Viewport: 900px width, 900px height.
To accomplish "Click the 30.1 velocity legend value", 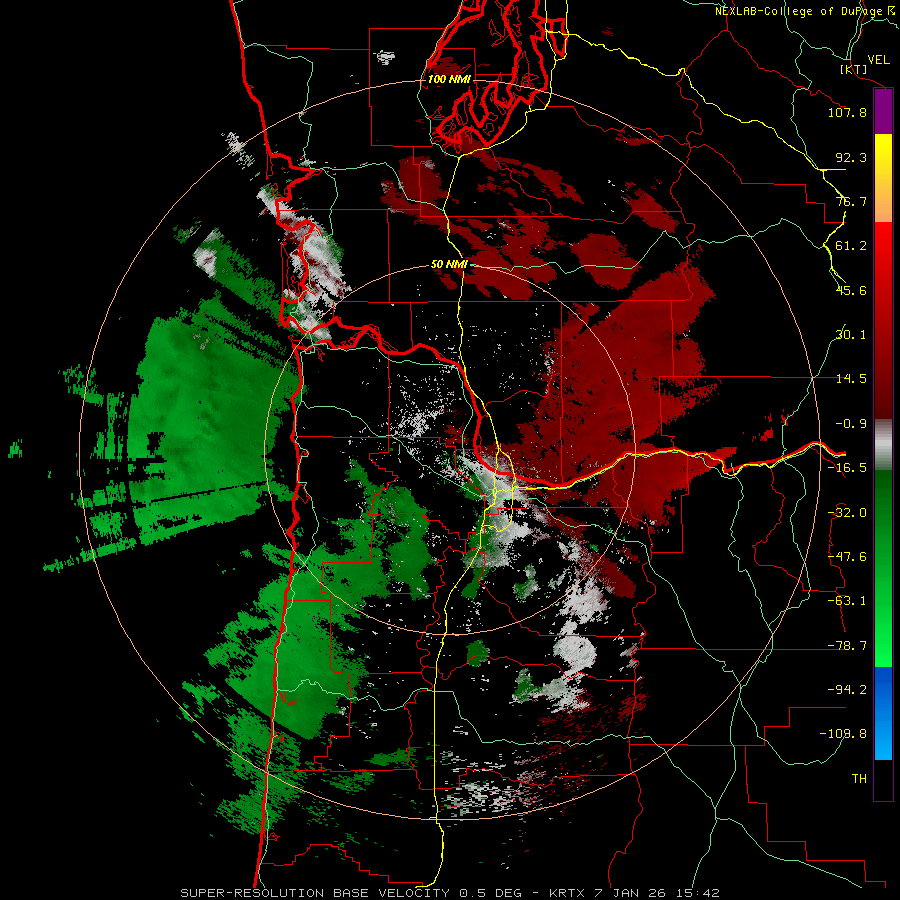I will (x=851, y=335).
